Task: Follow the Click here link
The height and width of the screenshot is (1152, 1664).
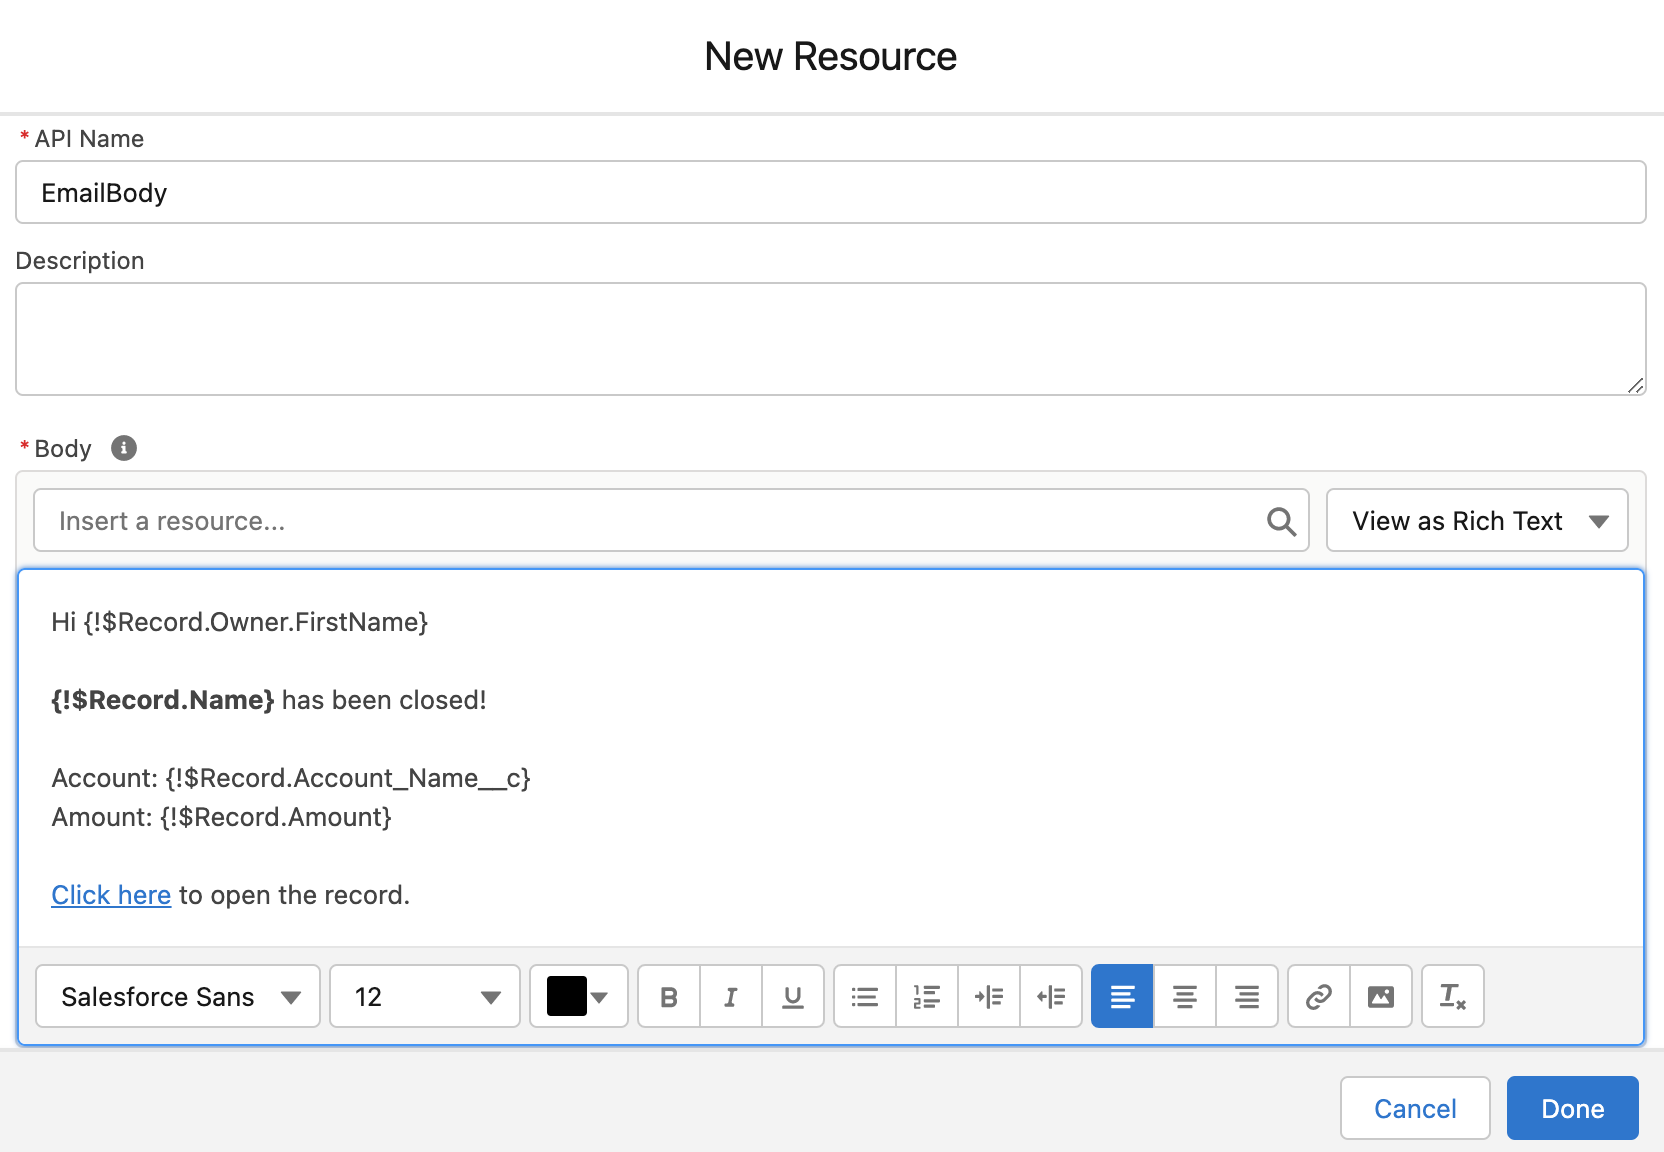Action: click(x=110, y=895)
